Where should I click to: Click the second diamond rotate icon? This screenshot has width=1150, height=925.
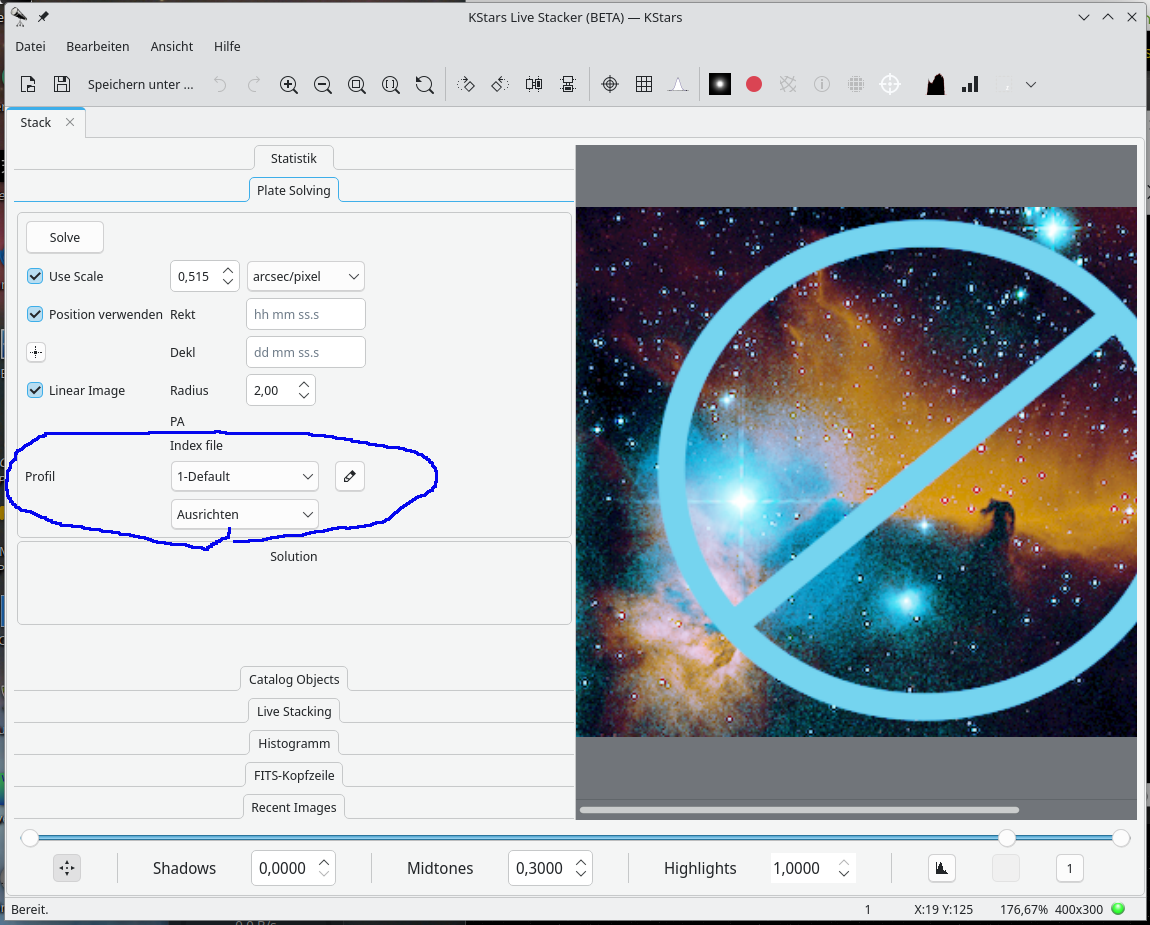[x=500, y=84]
